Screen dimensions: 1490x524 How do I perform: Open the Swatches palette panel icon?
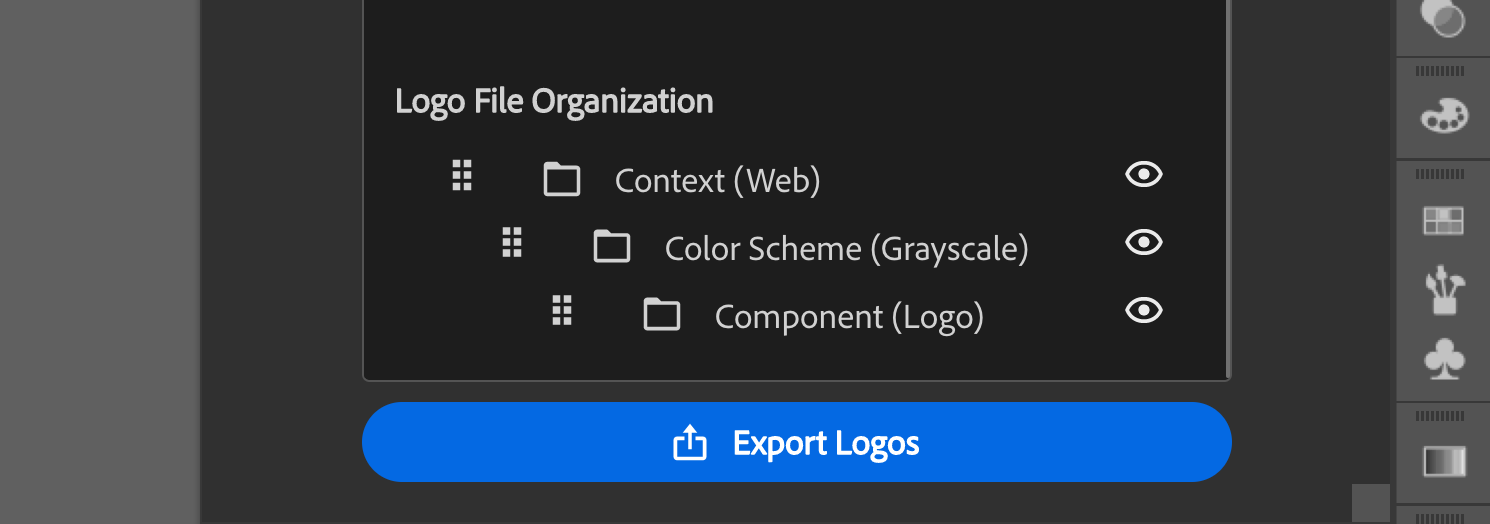(x=1443, y=116)
